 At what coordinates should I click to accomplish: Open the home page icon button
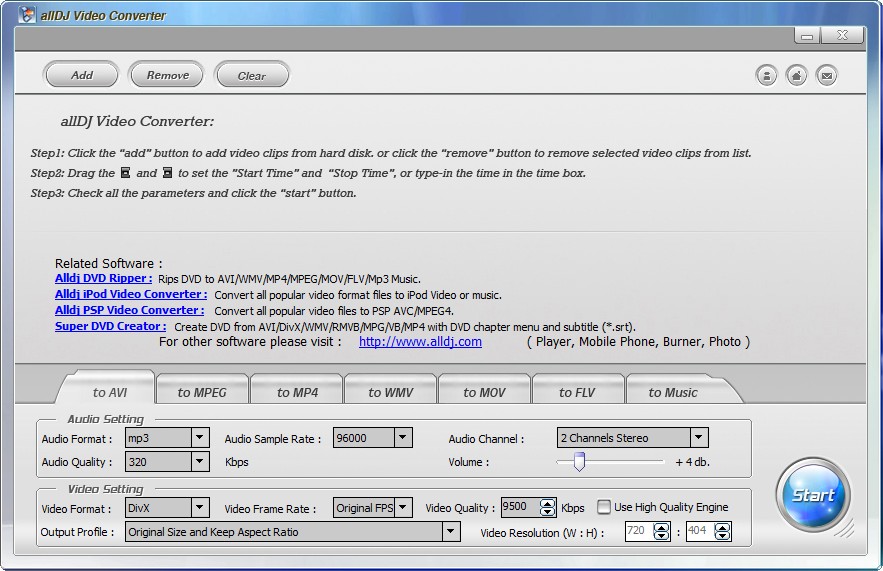point(796,75)
